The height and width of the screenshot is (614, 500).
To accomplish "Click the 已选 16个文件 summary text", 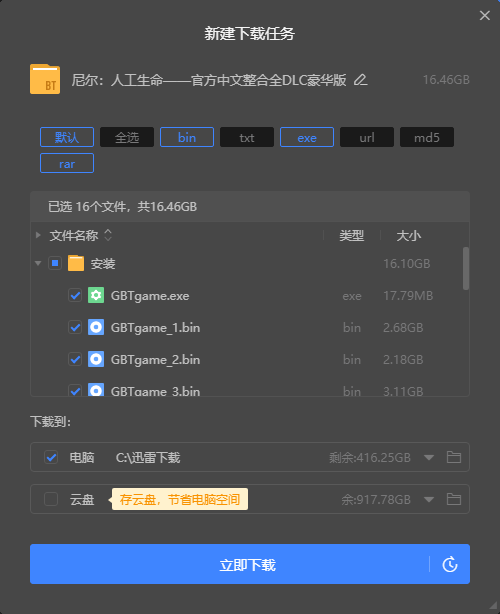I will pos(122,206).
